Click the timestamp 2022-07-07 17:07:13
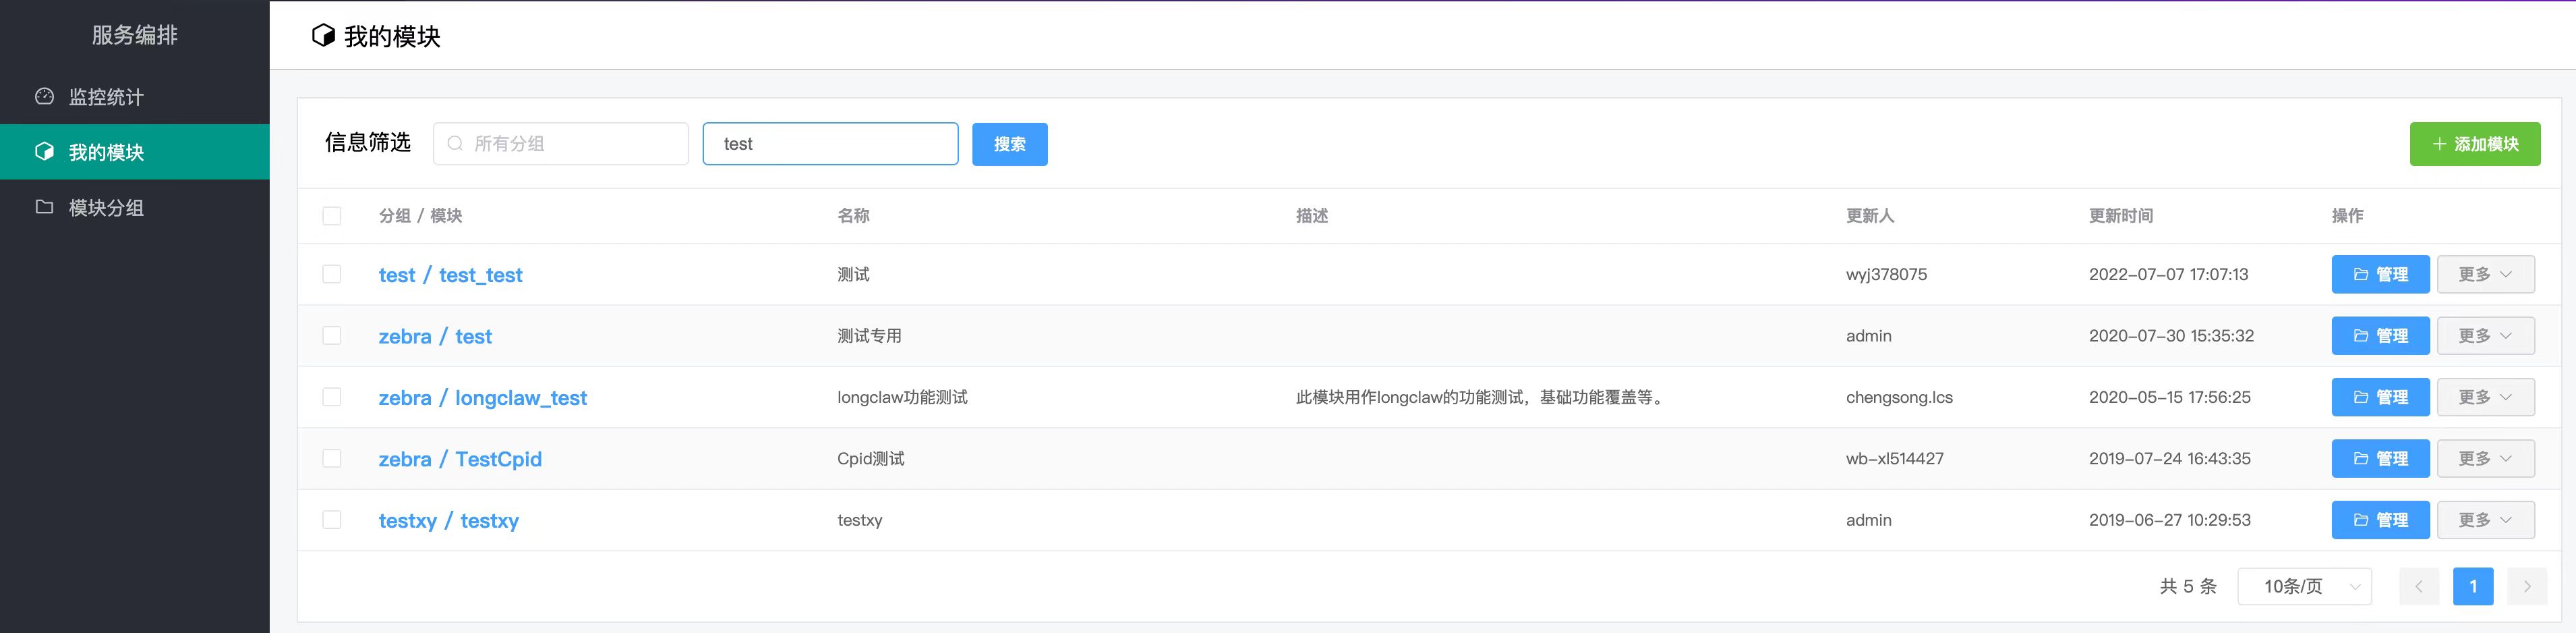The height and width of the screenshot is (633, 2576). tap(2168, 275)
